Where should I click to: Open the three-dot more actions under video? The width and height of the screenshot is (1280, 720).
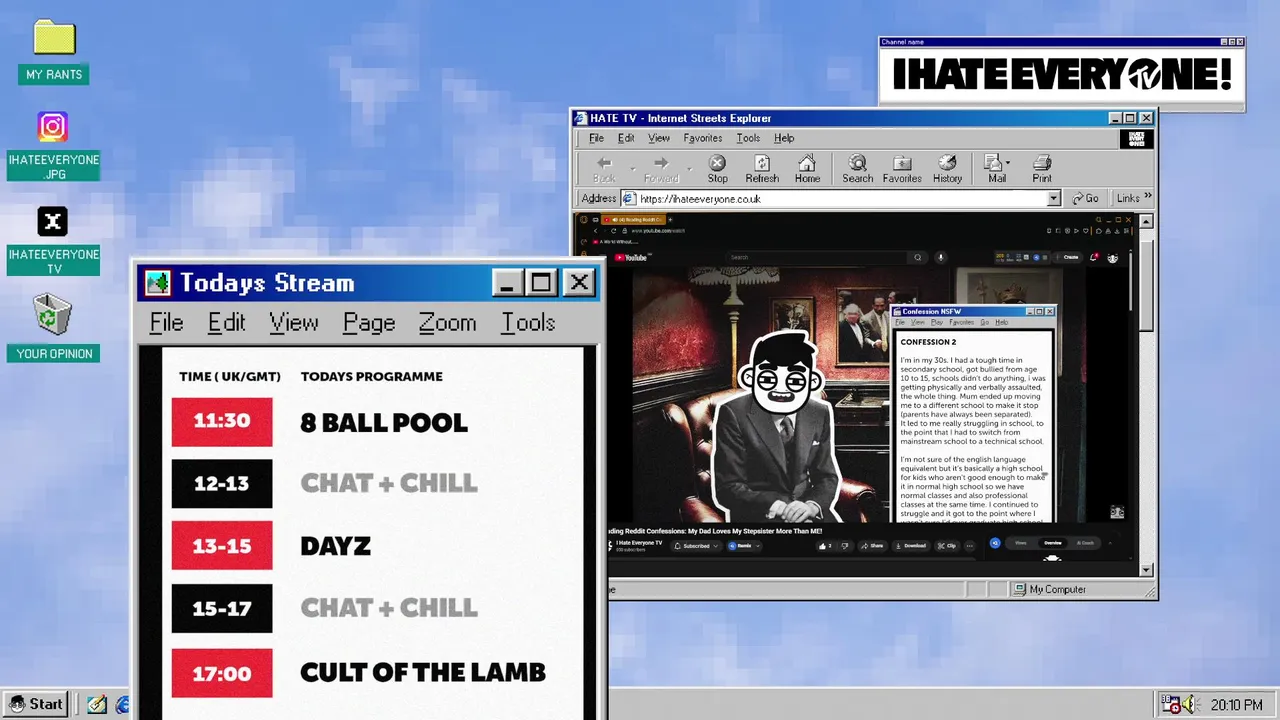[970, 546]
